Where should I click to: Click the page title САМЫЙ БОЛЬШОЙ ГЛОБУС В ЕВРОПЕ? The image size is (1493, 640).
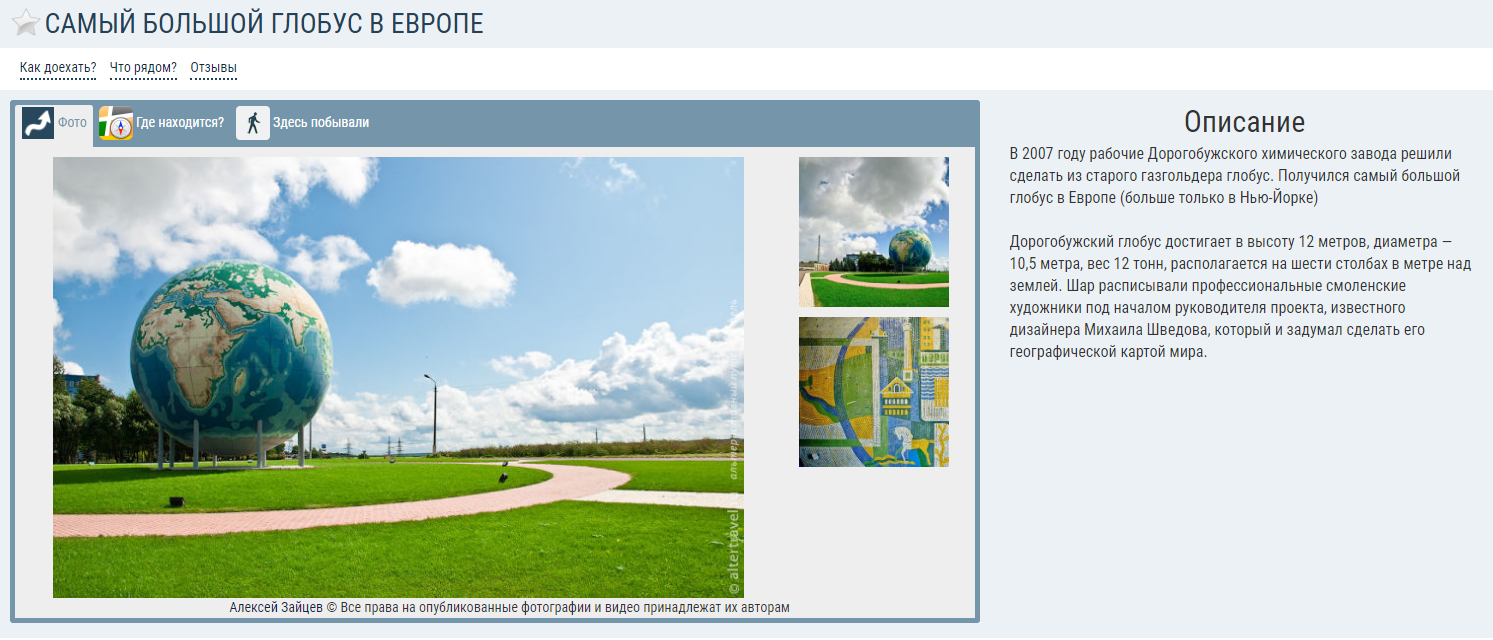coord(264,24)
